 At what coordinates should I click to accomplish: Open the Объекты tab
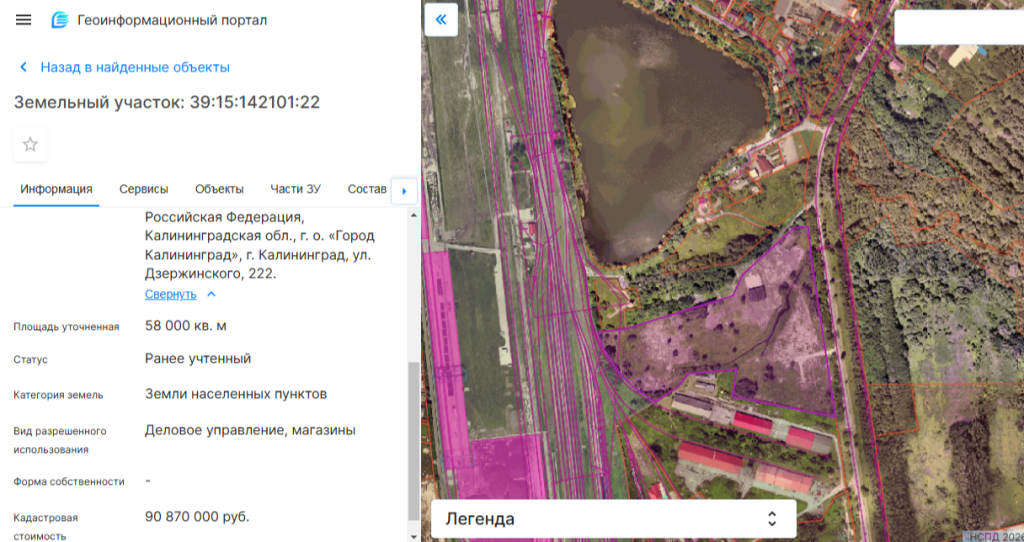point(219,189)
